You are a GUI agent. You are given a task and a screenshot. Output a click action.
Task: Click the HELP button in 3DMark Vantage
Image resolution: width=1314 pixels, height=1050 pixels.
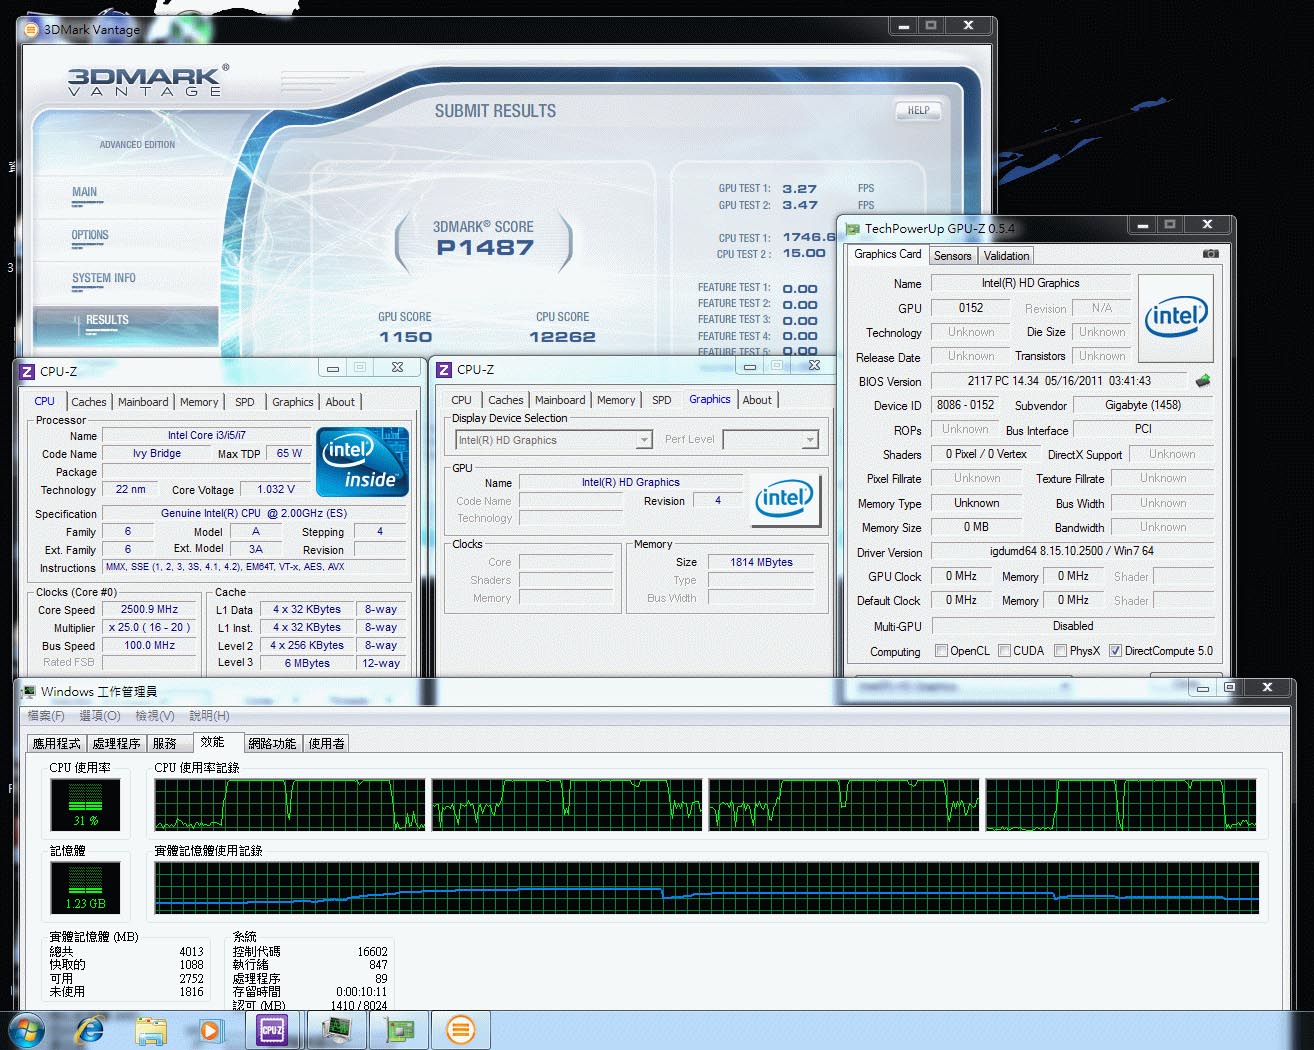coord(918,110)
